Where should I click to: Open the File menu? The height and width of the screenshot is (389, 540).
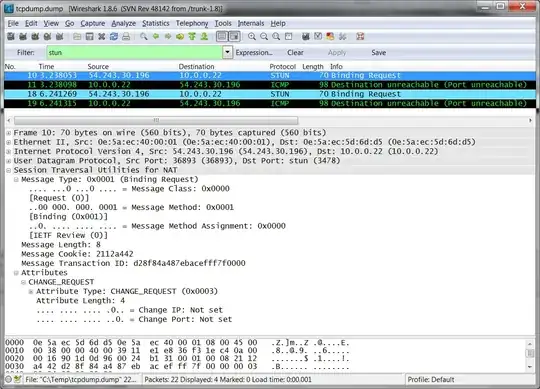[13, 23]
